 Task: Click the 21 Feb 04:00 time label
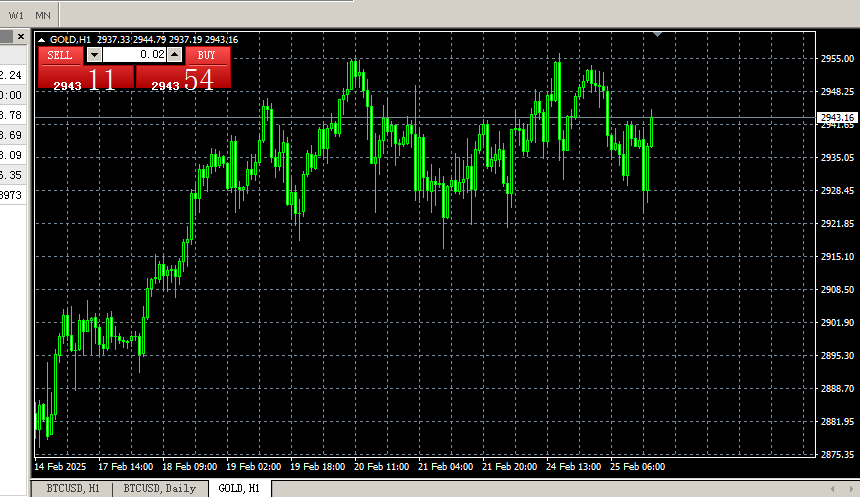click(445, 467)
